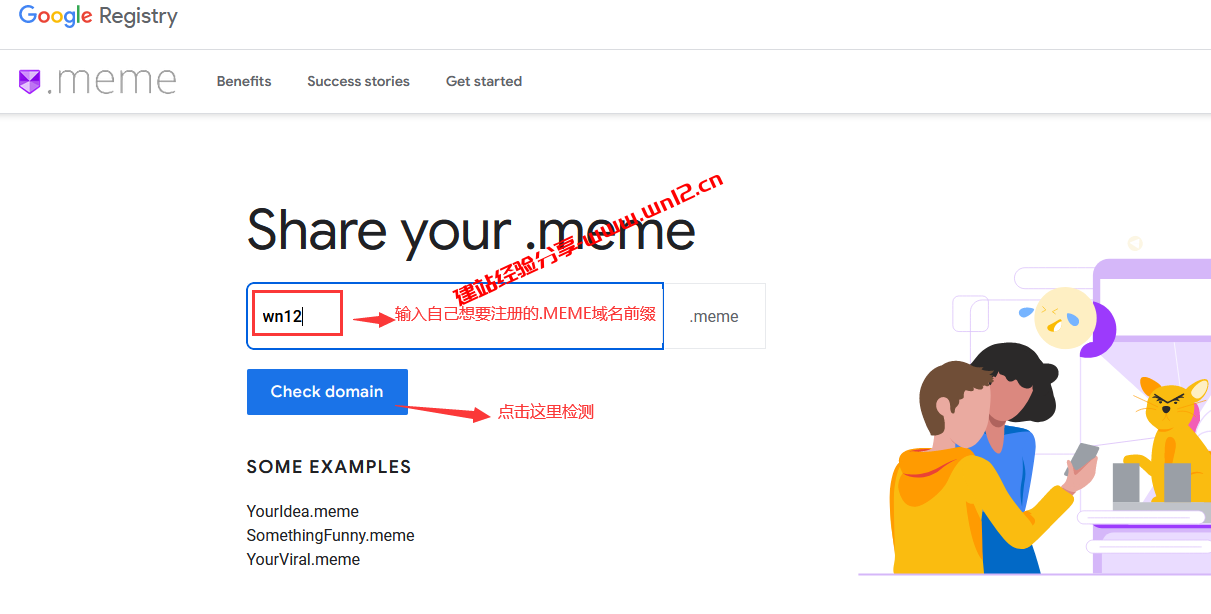Click the Share your .meme heading
The image size is (1211, 614).
pos(470,230)
